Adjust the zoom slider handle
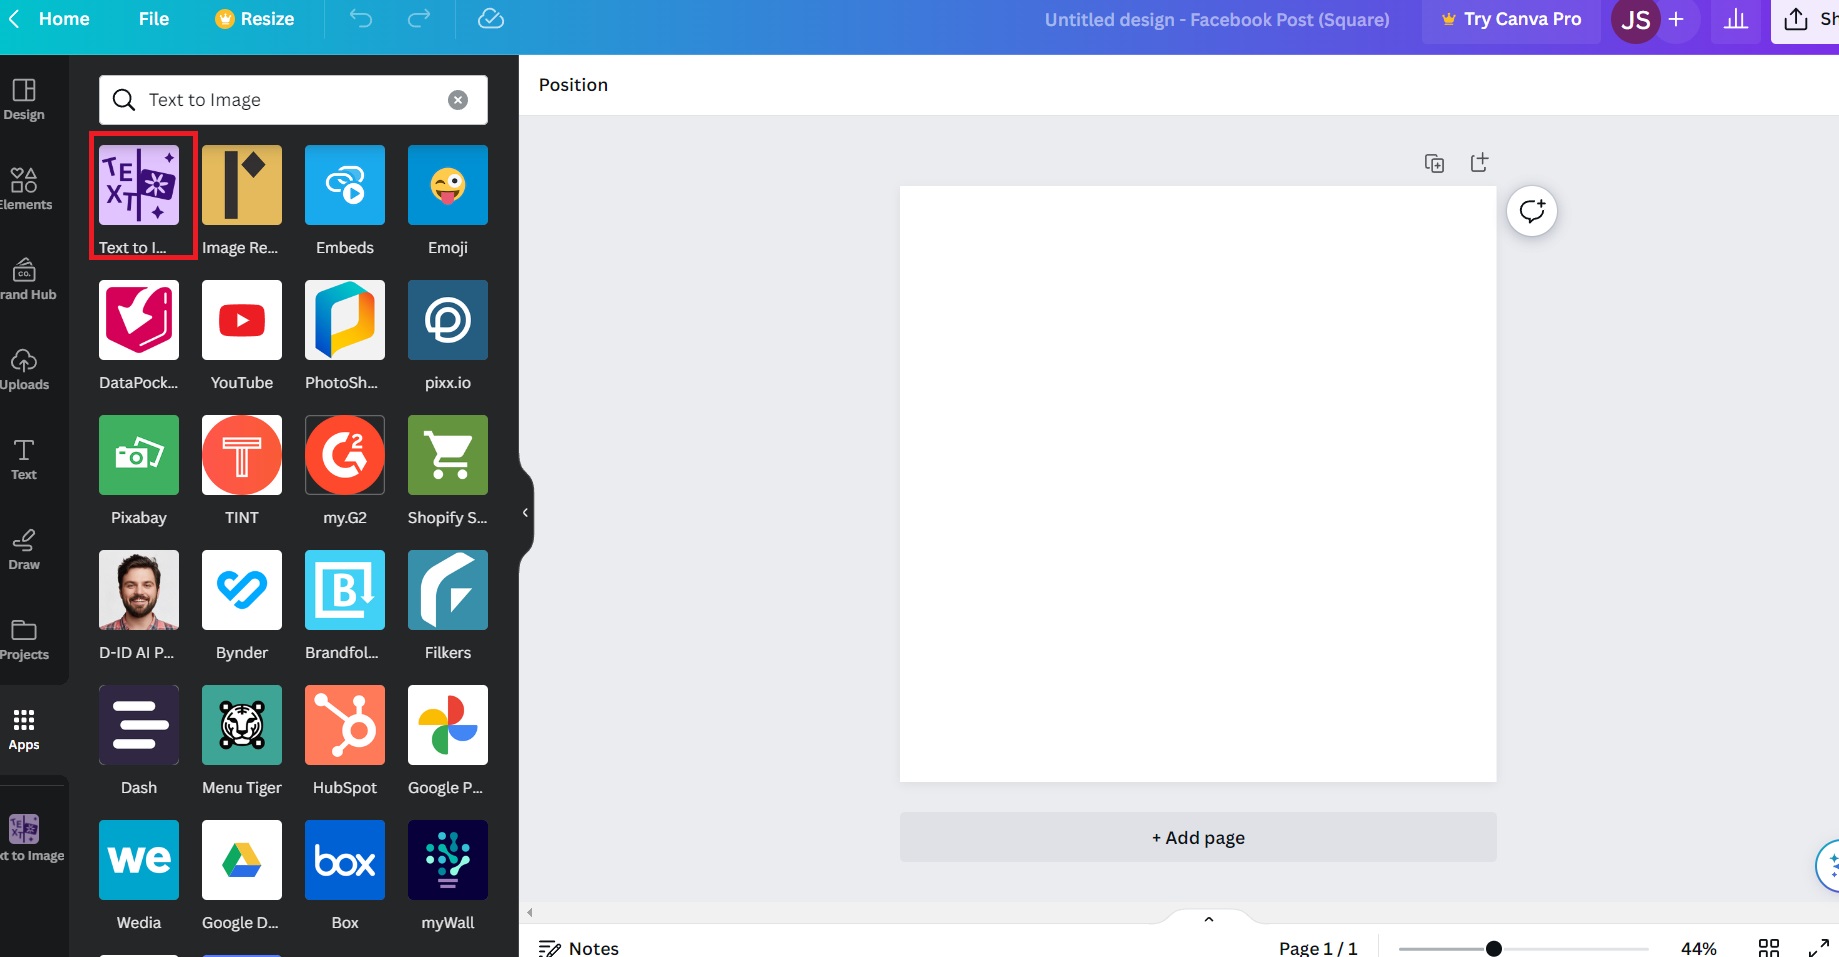 (1493, 948)
